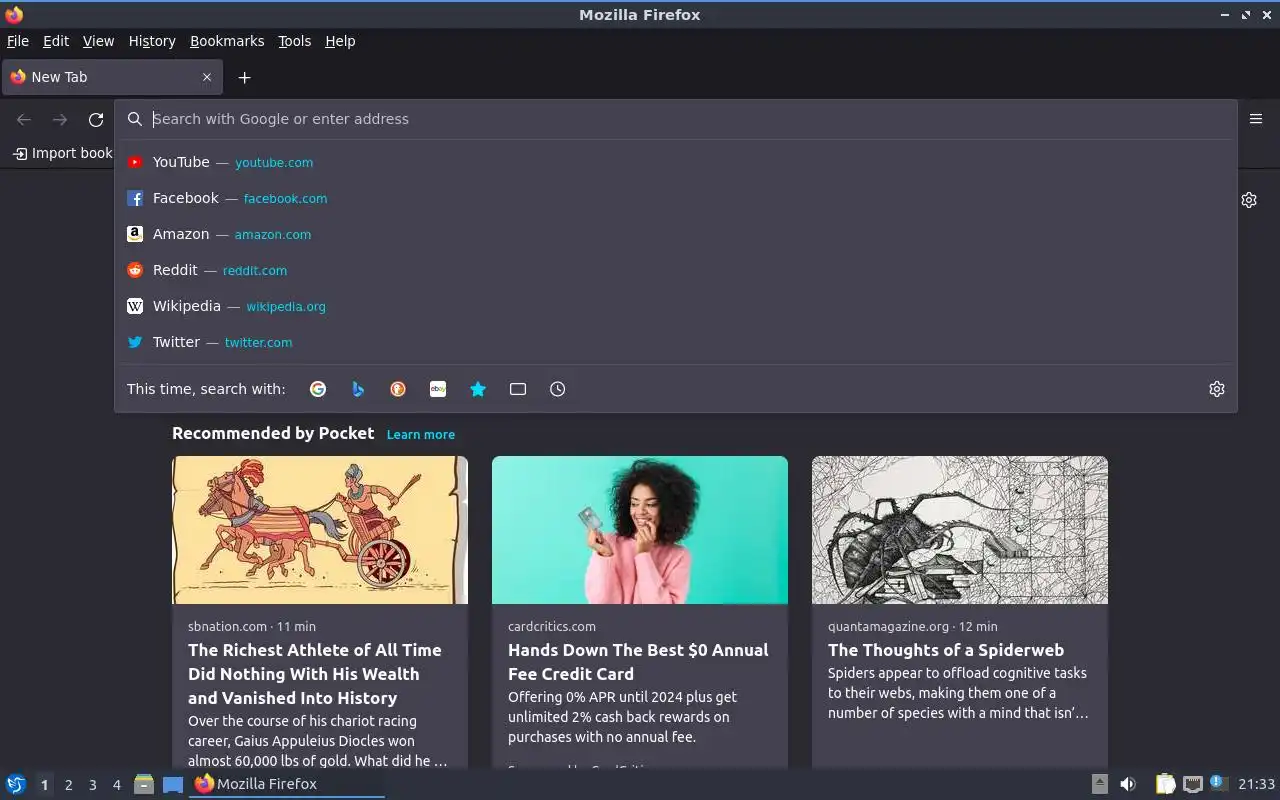Open the network tray icon
The image size is (1280, 800).
[1192, 784]
